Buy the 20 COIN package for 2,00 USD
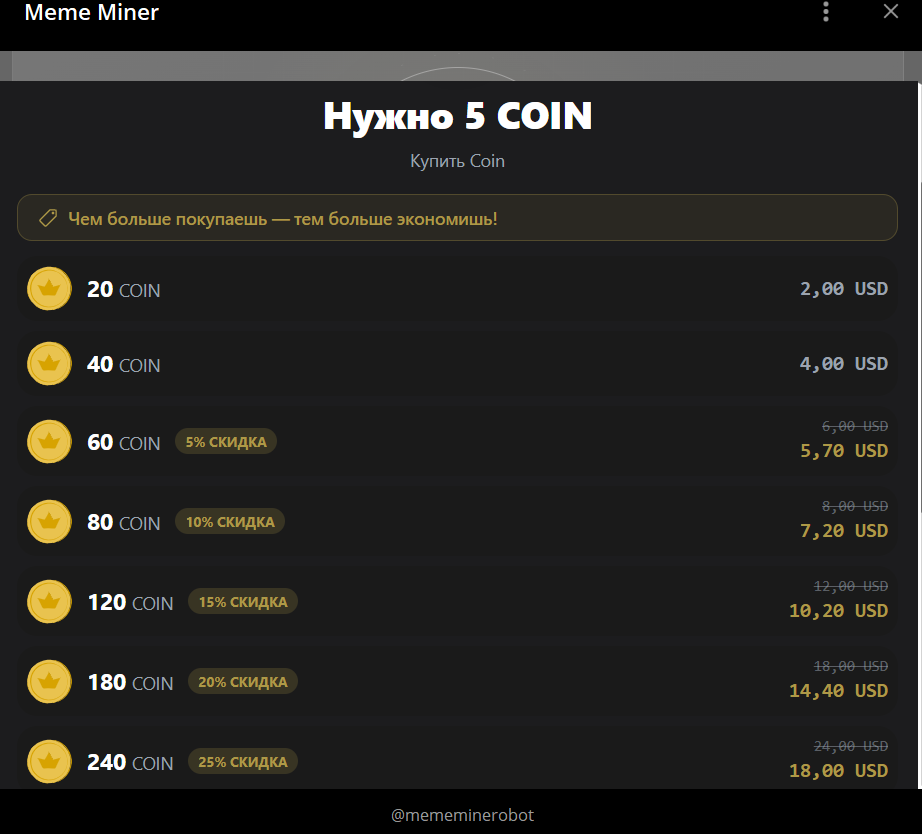This screenshot has height=834, width=922. [x=457, y=289]
